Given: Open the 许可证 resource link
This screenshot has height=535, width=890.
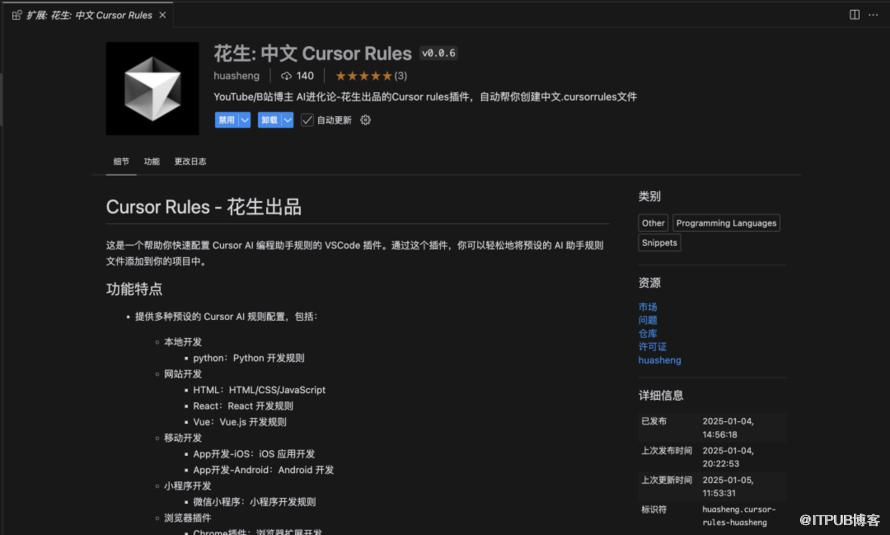Looking at the screenshot, I should pyautogui.click(x=652, y=347).
